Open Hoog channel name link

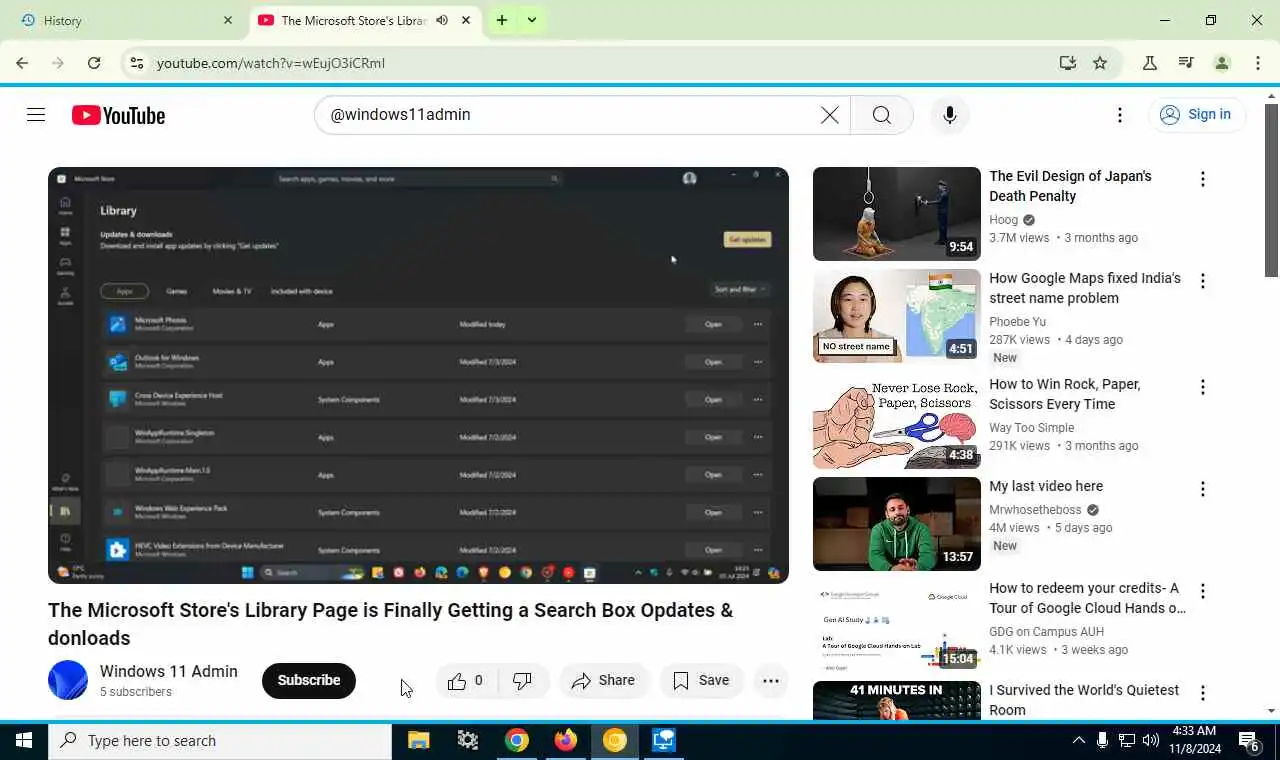click(x=1003, y=220)
